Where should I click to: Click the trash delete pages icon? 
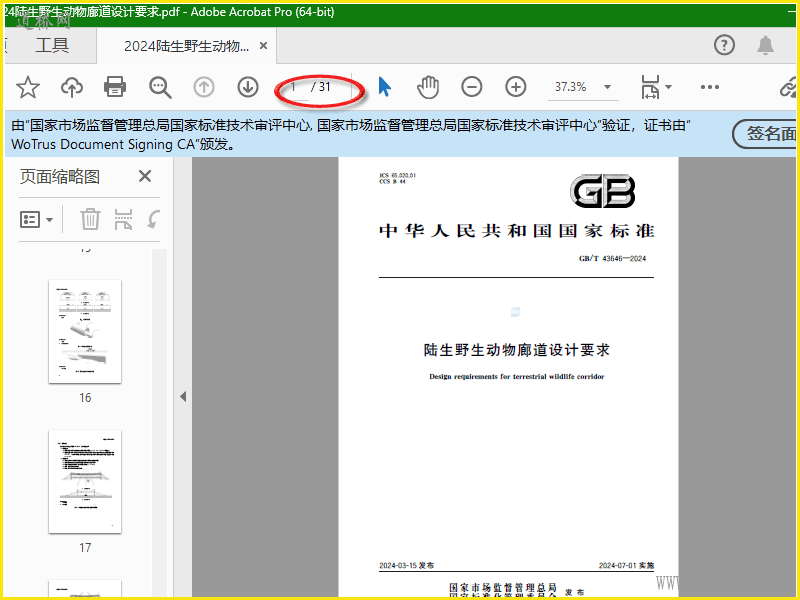(x=90, y=219)
